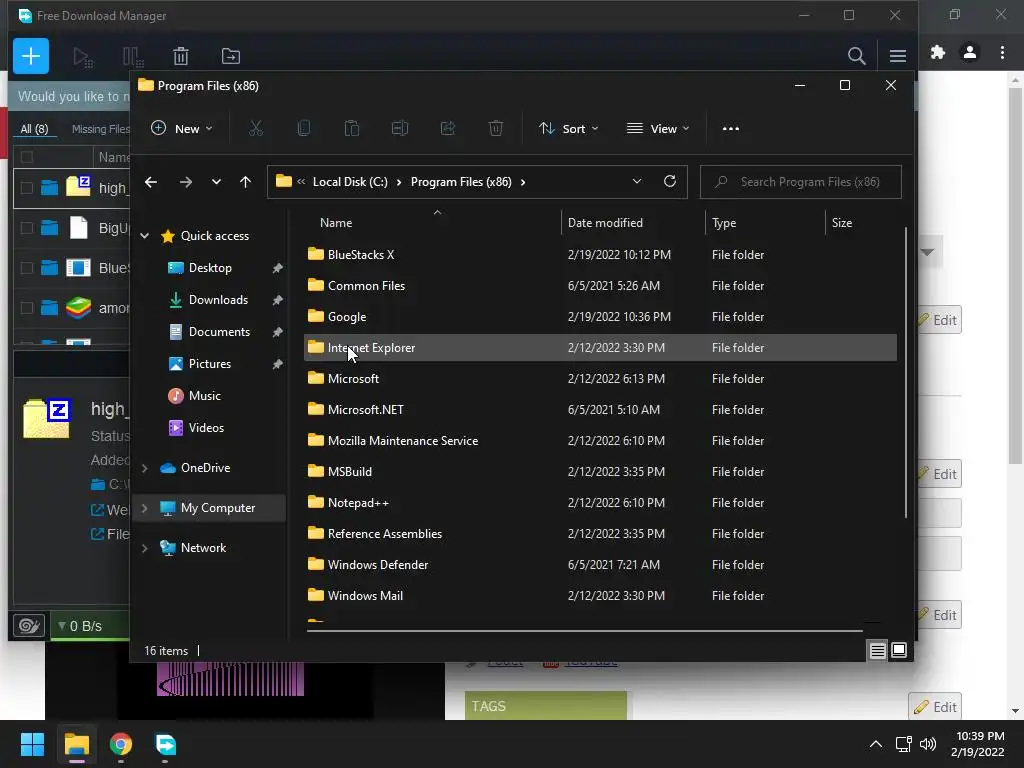Add new download with the plus button
Screen dimensions: 1024x768
point(31,56)
